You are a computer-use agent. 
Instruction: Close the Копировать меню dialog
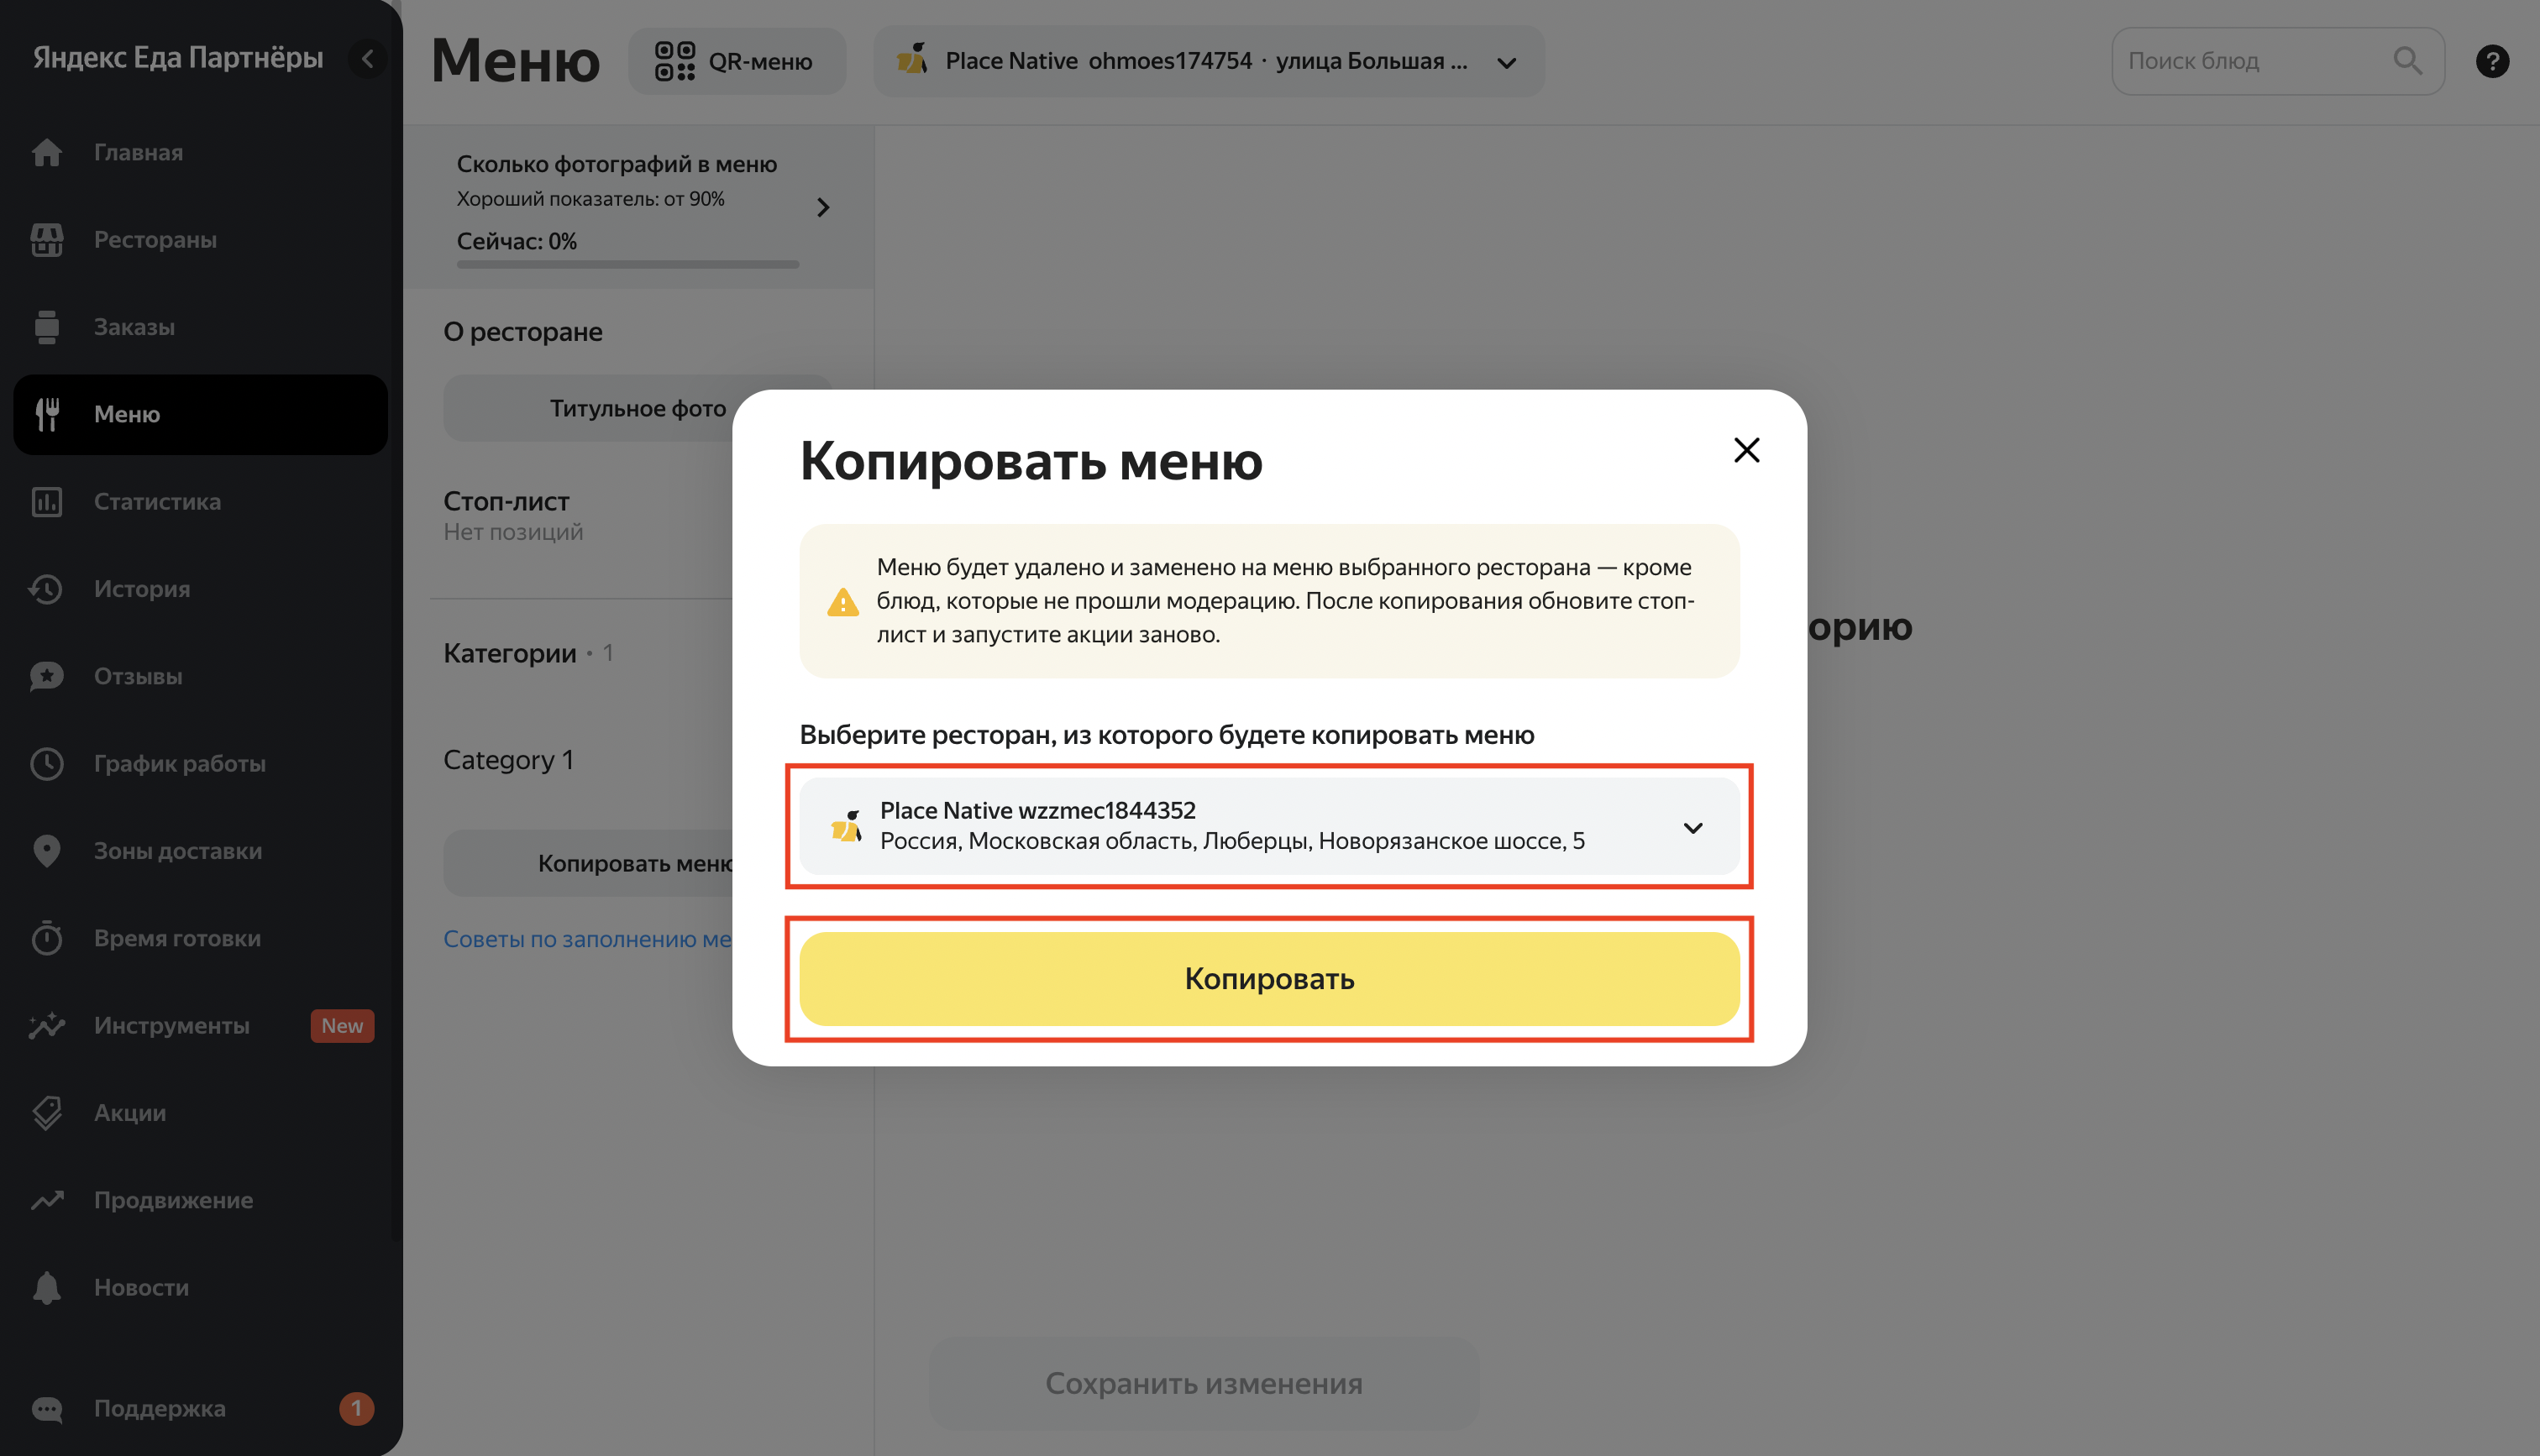pyautogui.click(x=1746, y=450)
